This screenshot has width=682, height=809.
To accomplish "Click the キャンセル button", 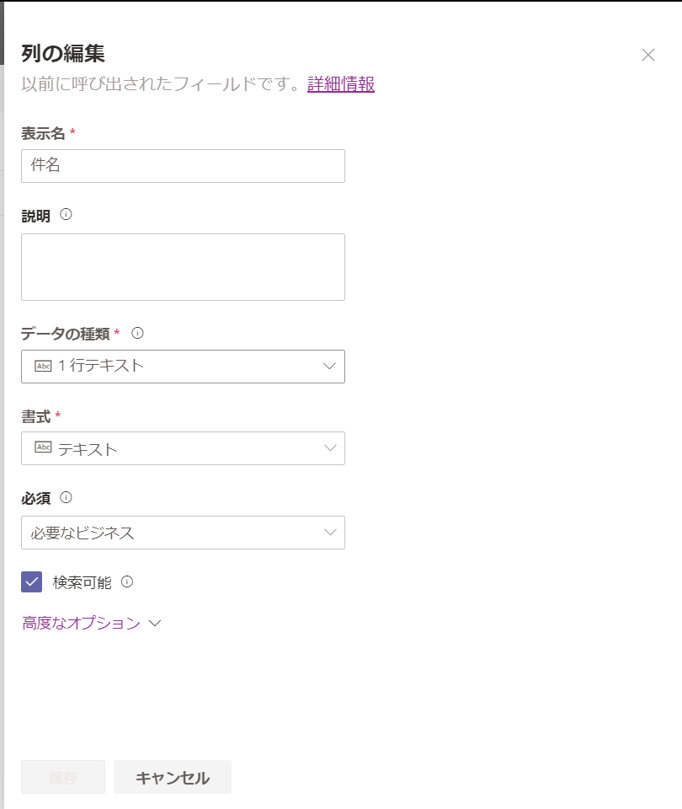I will [x=172, y=777].
